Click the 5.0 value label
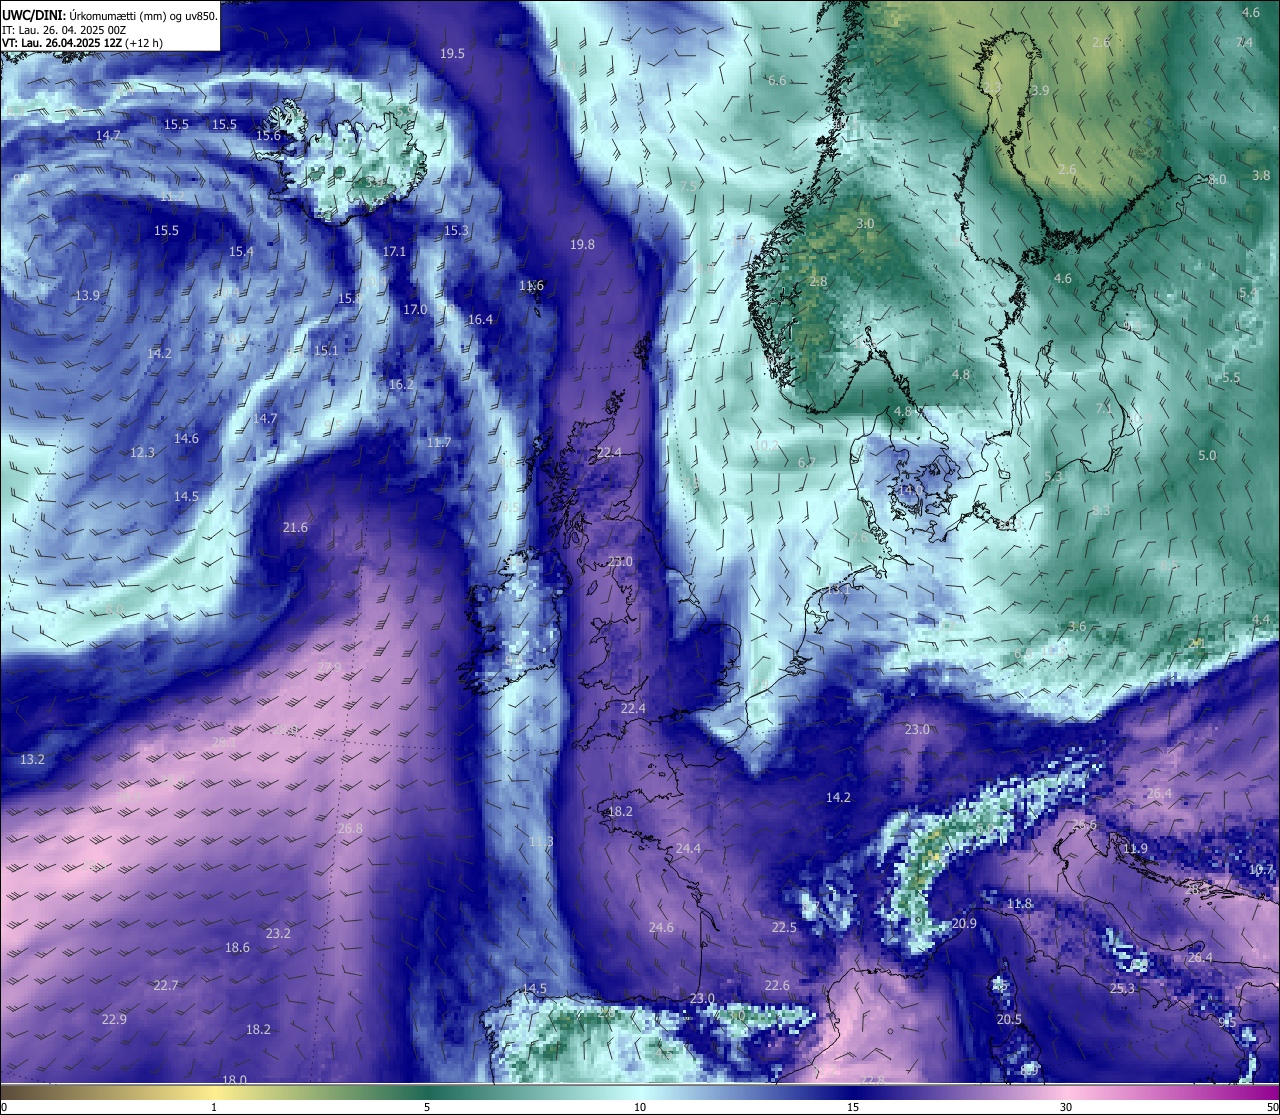The width and height of the screenshot is (1280, 1115). click(x=1207, y=455)
